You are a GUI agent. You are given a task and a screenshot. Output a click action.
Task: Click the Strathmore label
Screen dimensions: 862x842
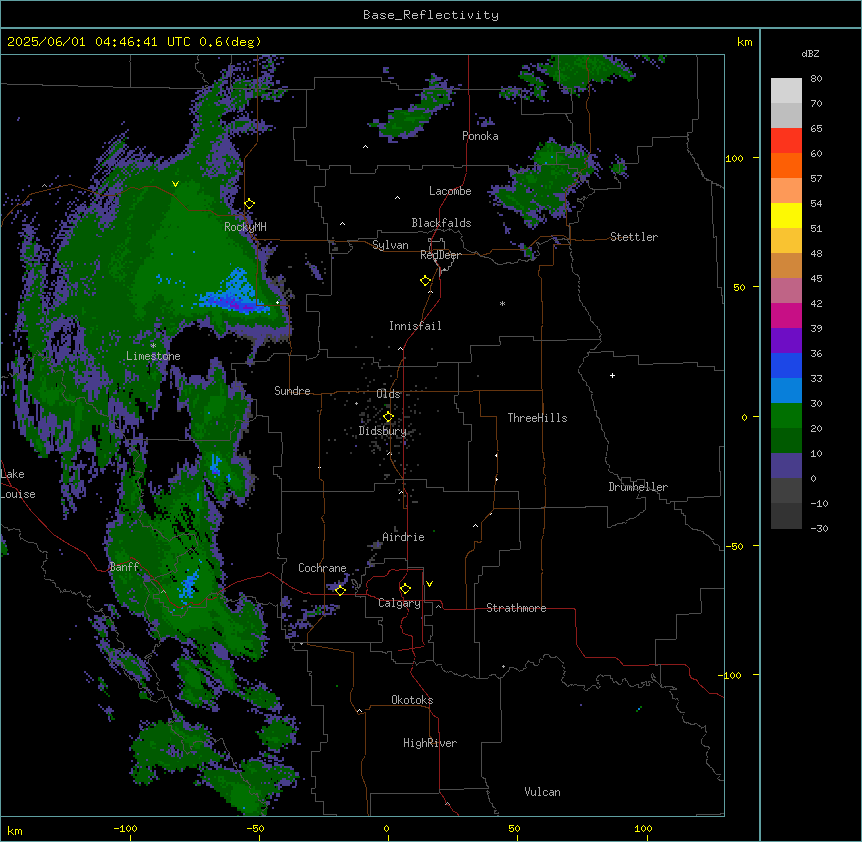click(x=516, y=608)
